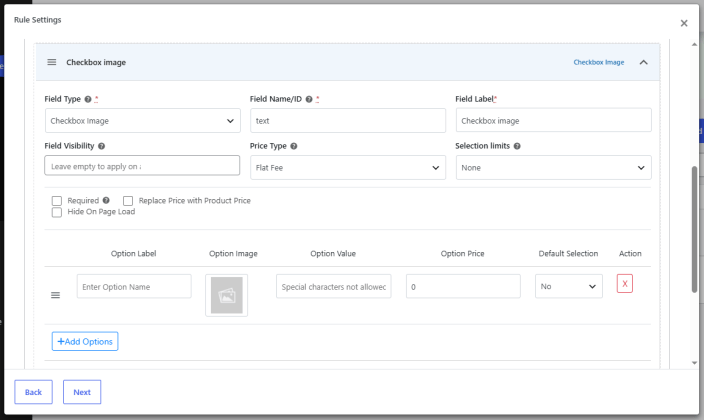Close the Rule Settings dialog
704x420 pixels.
684,23
